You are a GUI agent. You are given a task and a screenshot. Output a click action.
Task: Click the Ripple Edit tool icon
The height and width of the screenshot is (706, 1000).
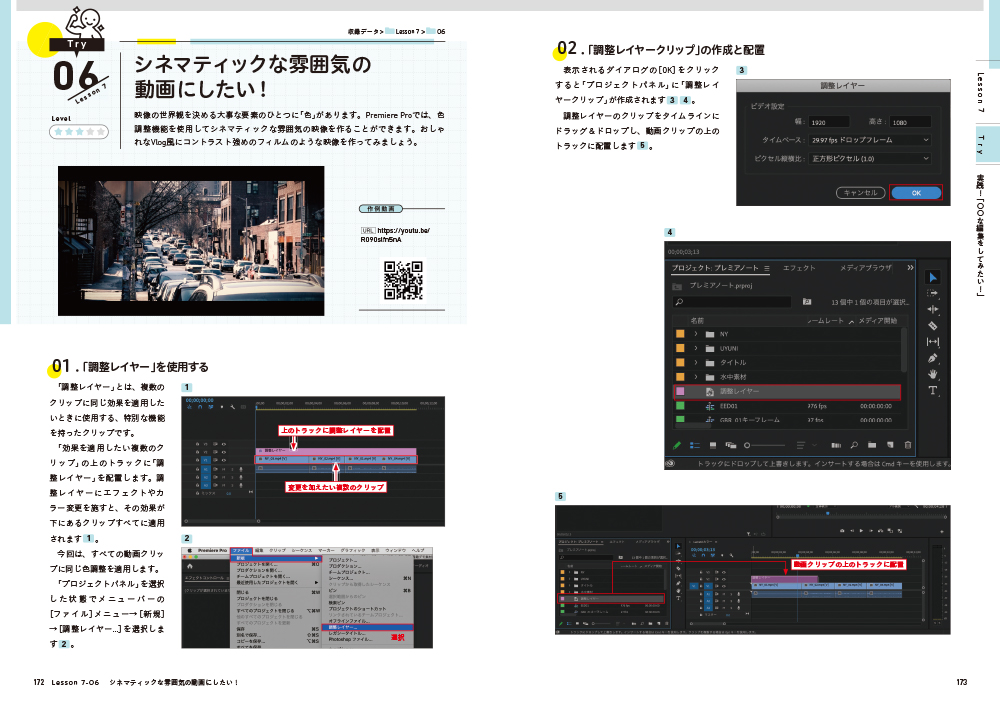[x=931, y=308]
